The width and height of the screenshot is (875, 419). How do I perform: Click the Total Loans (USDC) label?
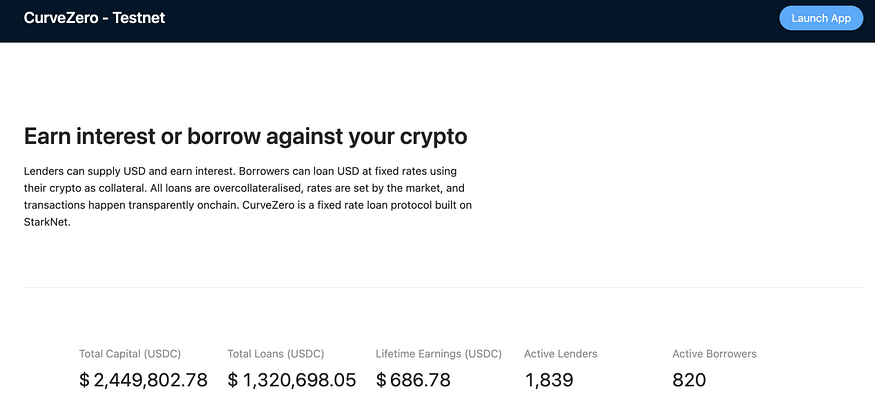click(x=276, y=354)
